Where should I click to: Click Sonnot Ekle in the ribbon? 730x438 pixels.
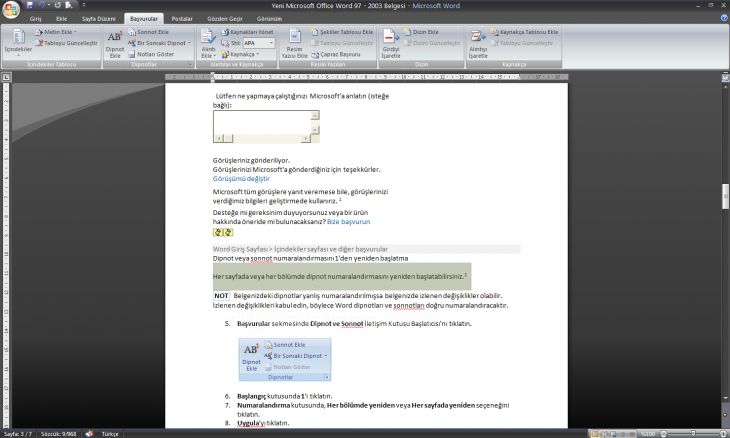[x=149, y=32]
